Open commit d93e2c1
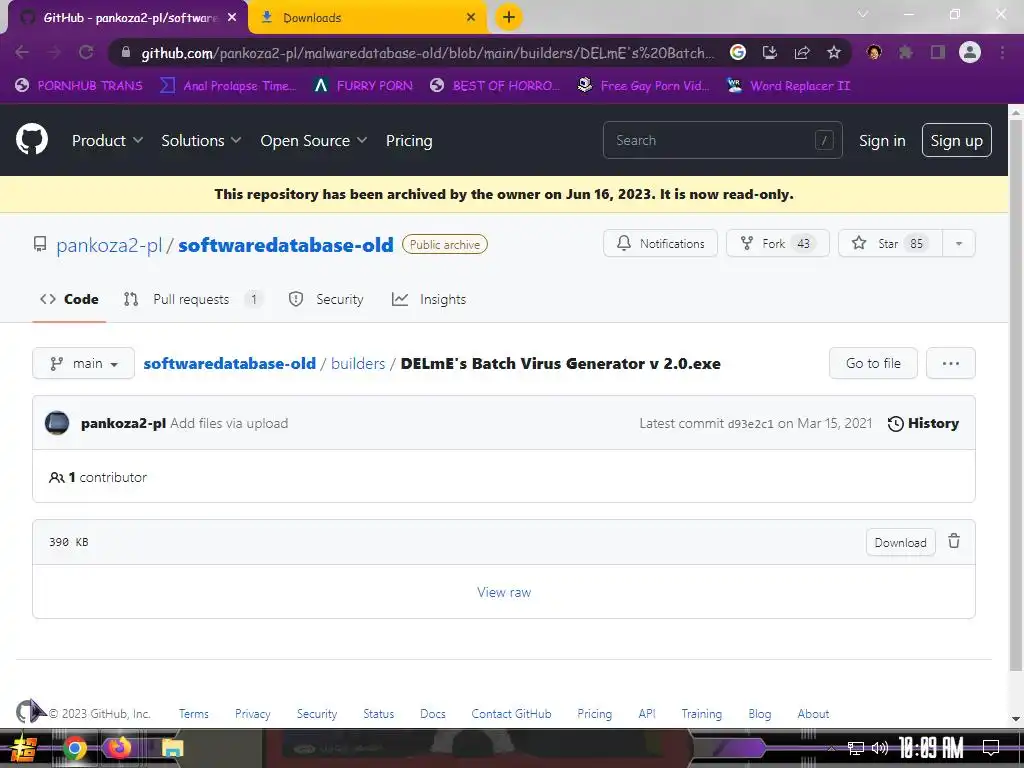The width and height of the screenshot is (1024, 768). (750, 424)
